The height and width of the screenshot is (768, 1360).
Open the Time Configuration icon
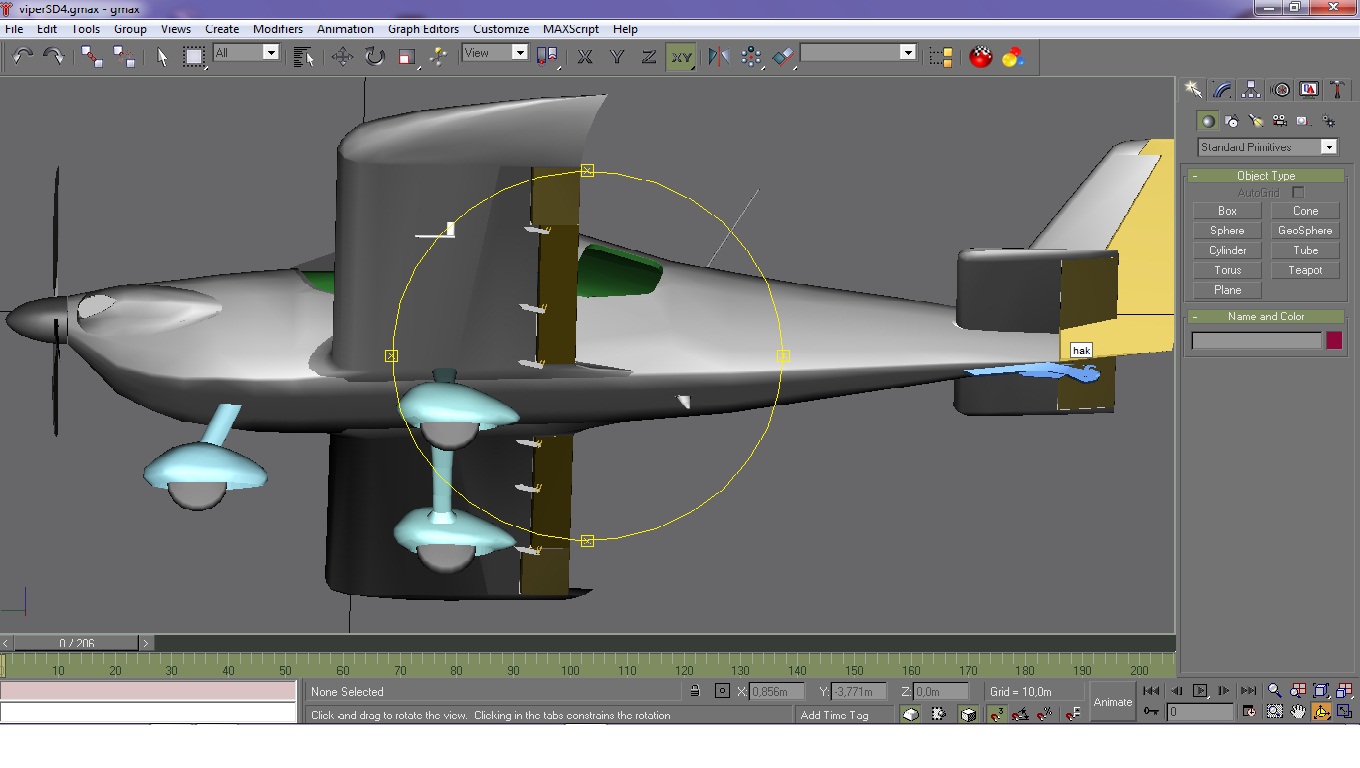click(1249, 712)
